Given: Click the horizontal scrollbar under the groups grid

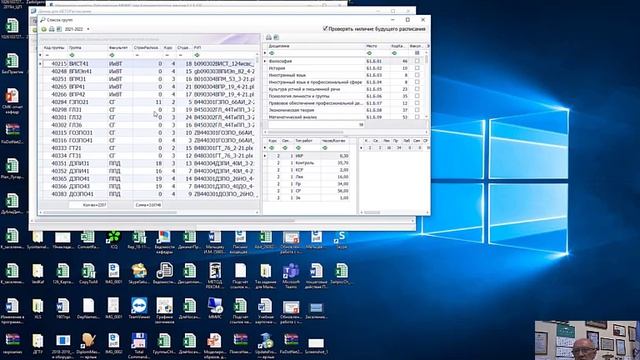Looking at the screenshot, I should tap(149, 212).
